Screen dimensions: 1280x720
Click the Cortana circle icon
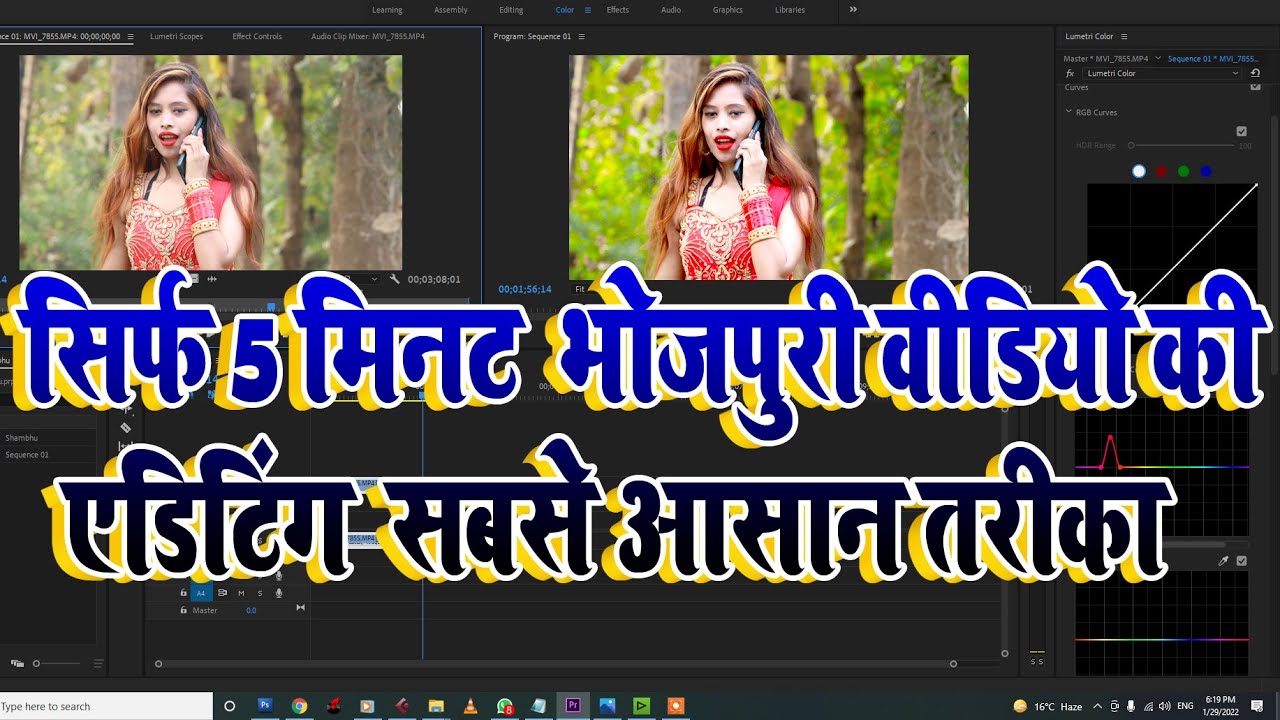coord(229,706)
